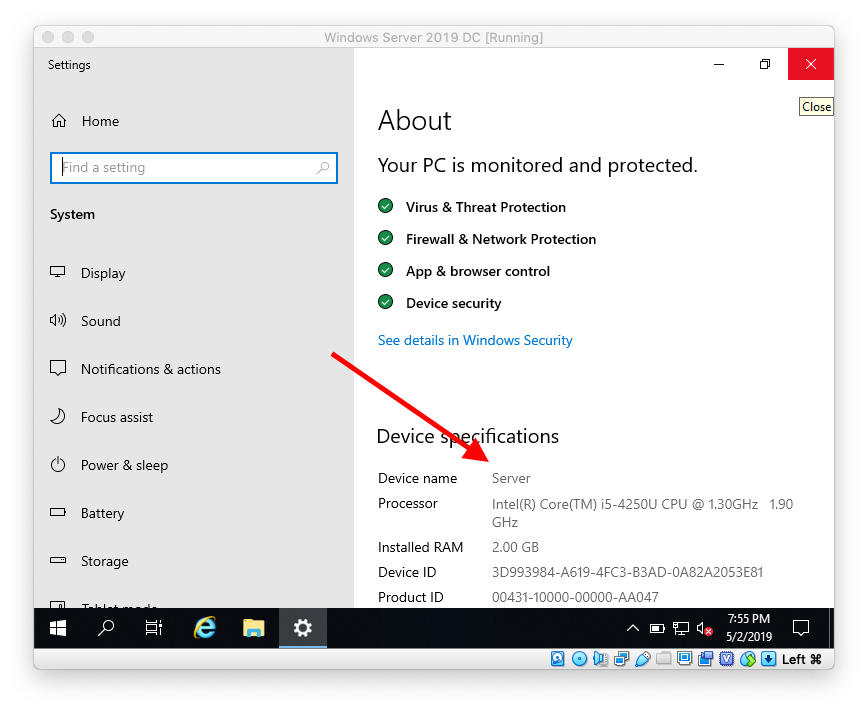Open Power & sleep settings
The width and height of the screenshot is (868, 711).
108,465
